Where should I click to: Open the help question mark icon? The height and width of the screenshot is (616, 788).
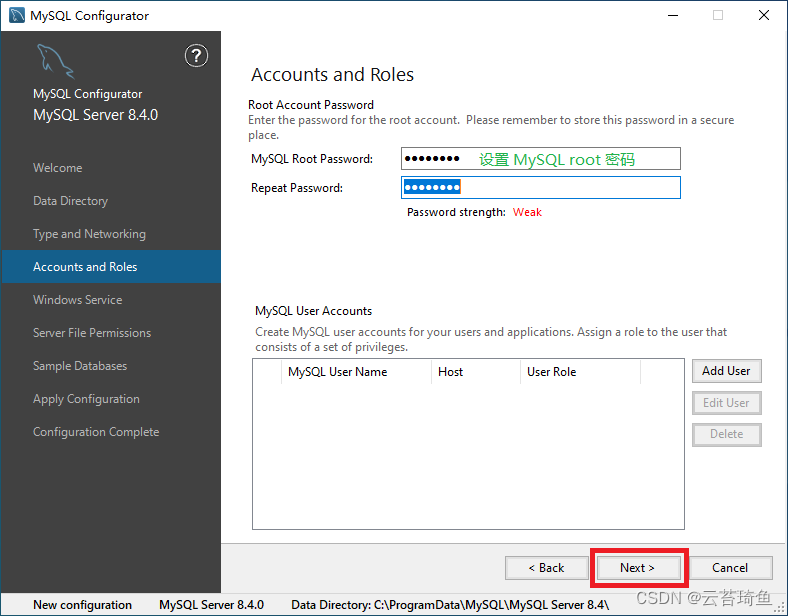tap(196, 56)
